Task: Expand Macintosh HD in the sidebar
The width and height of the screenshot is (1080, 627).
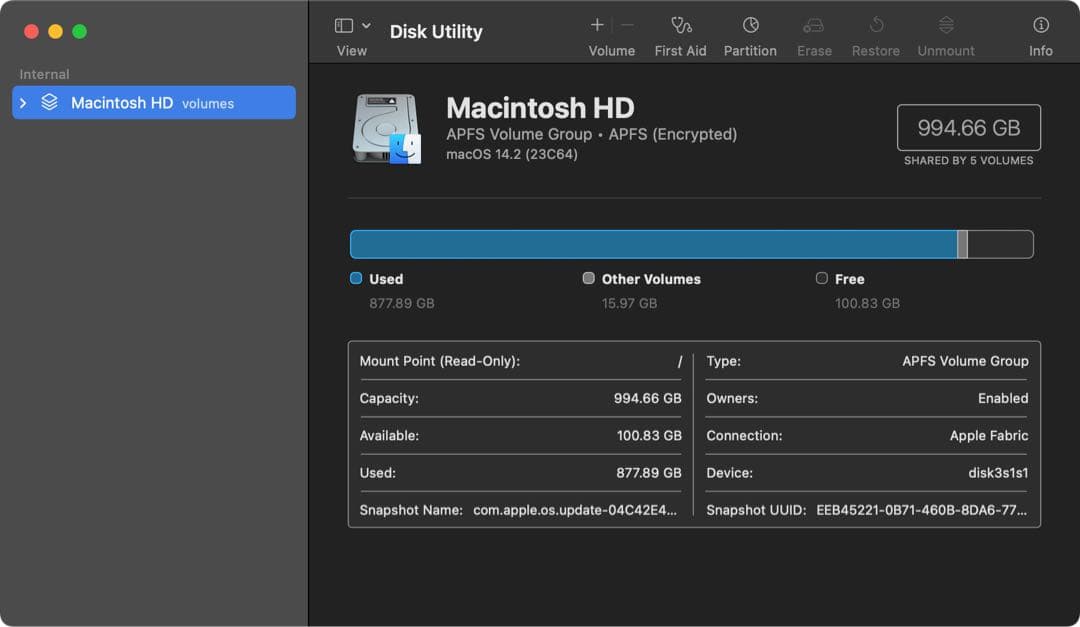Action: click(22, 101)
